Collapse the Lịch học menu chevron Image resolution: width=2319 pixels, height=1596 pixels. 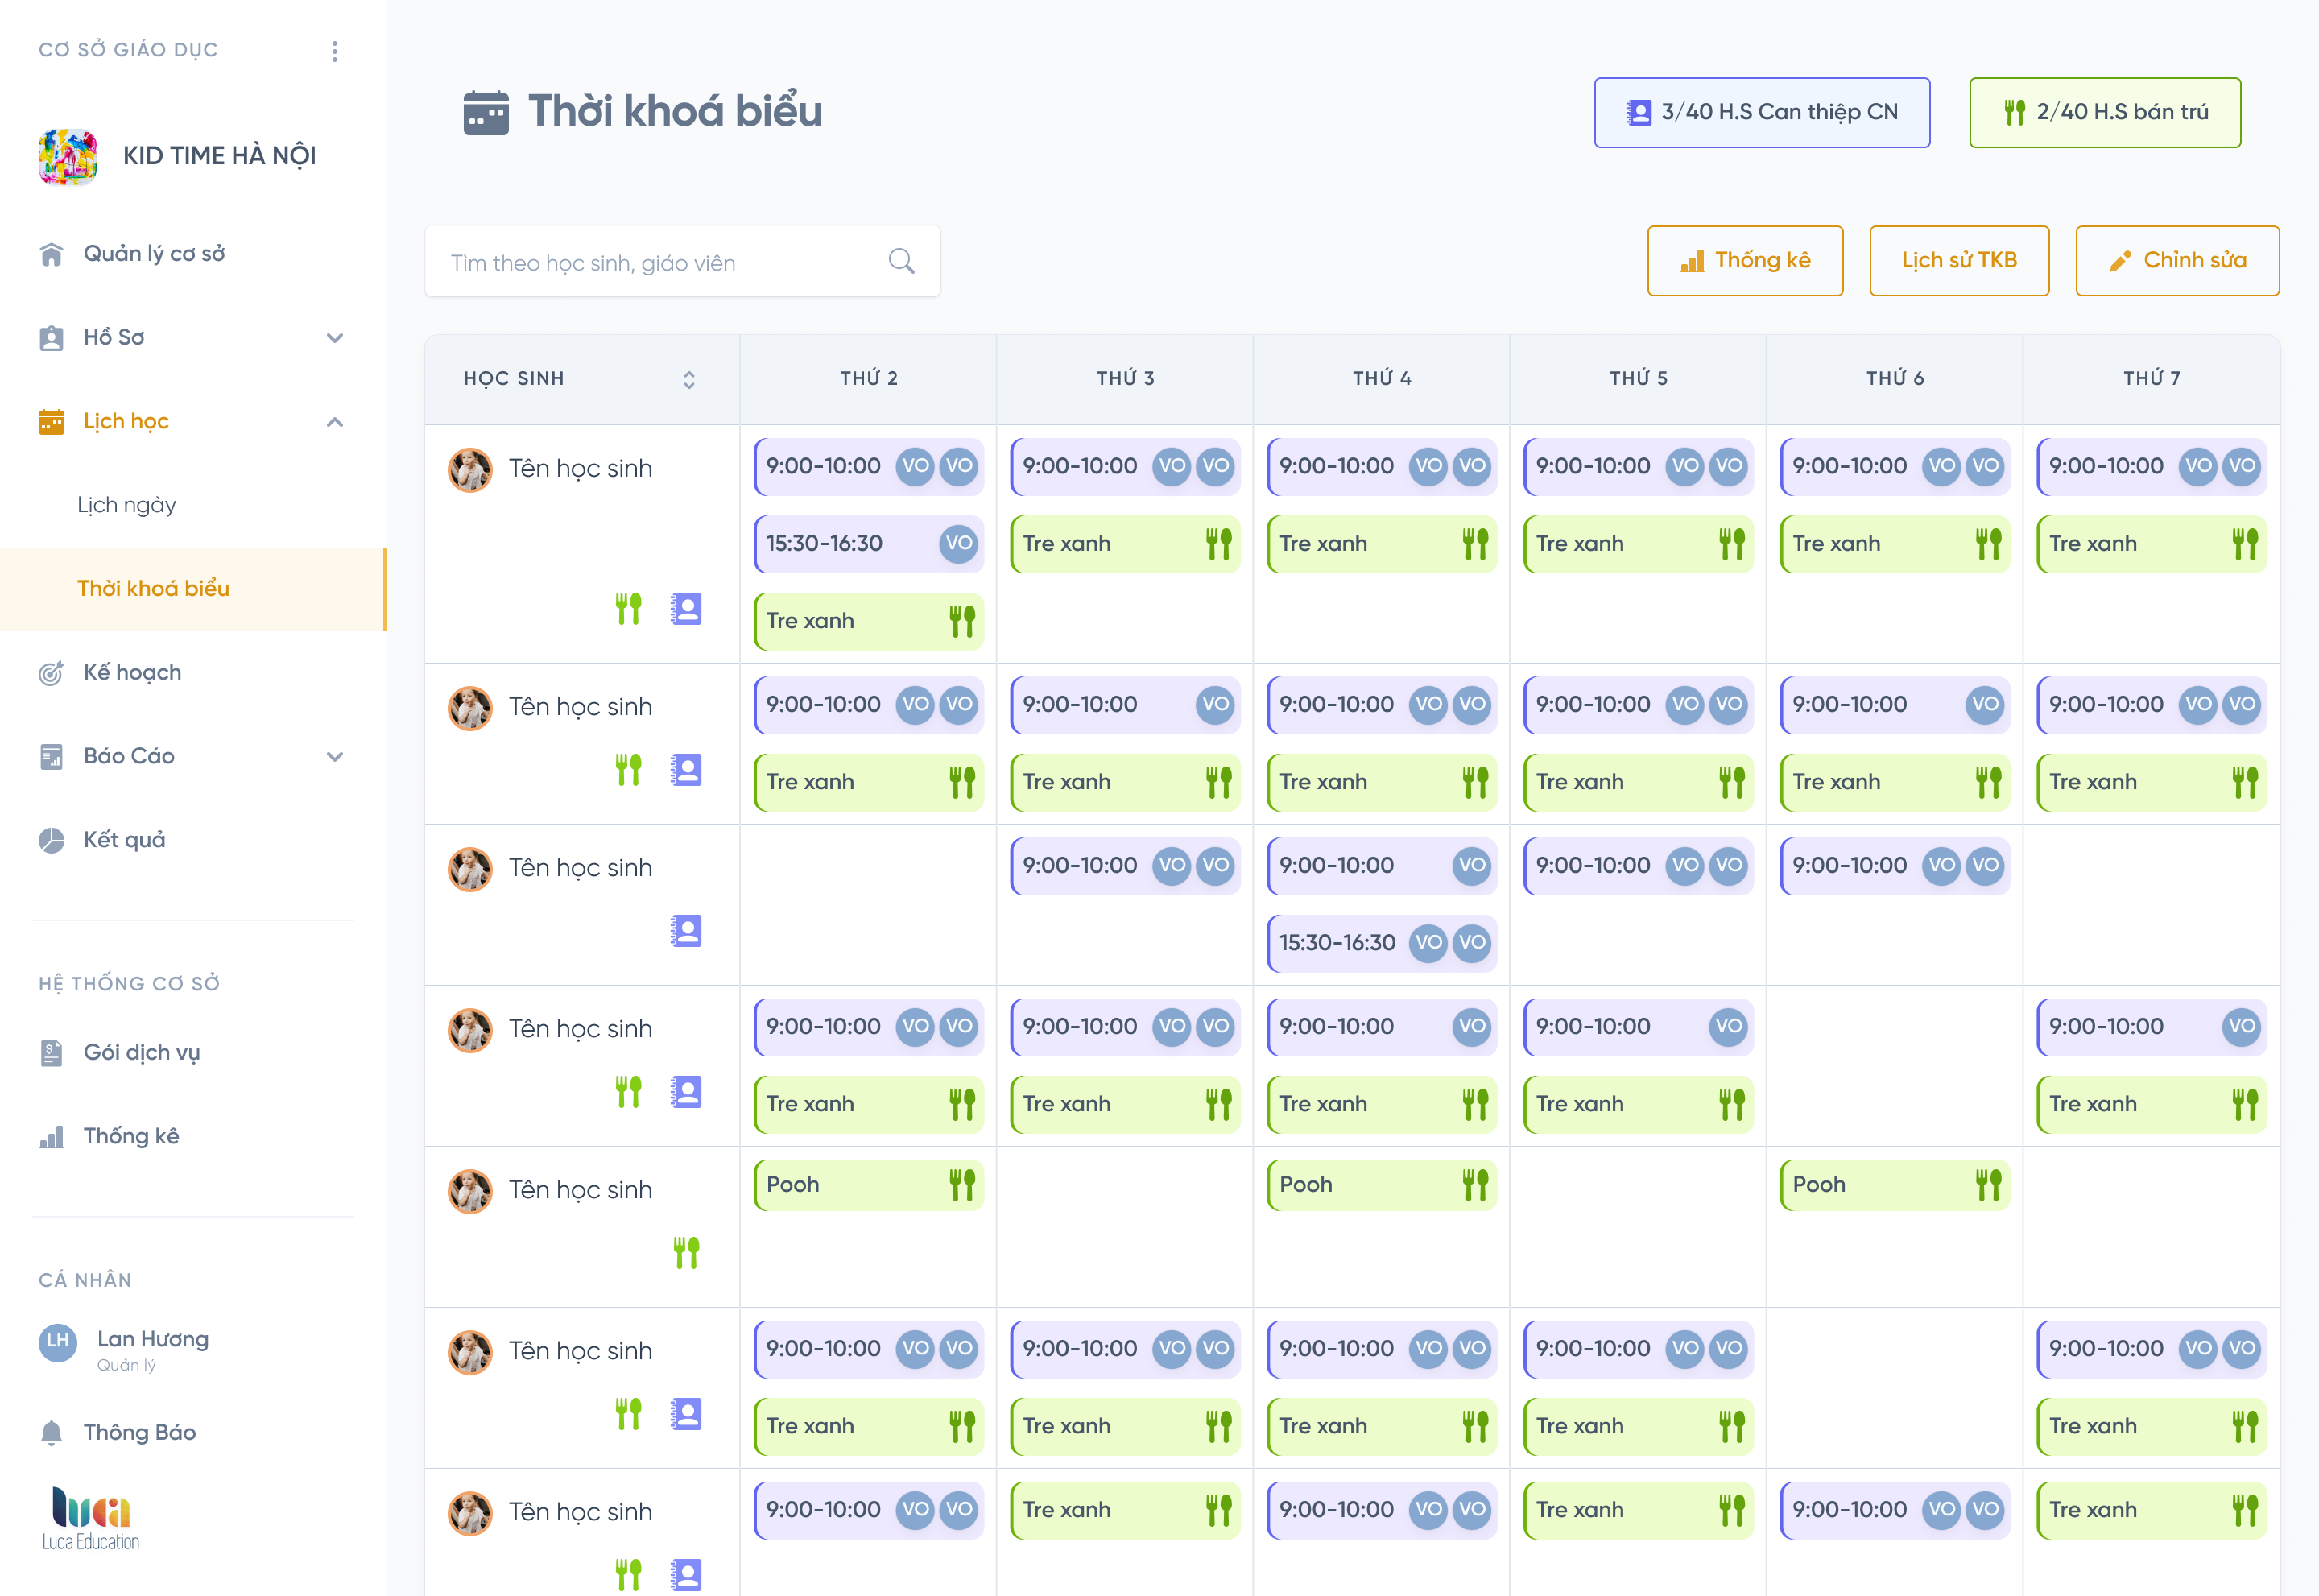pos(335,422)
